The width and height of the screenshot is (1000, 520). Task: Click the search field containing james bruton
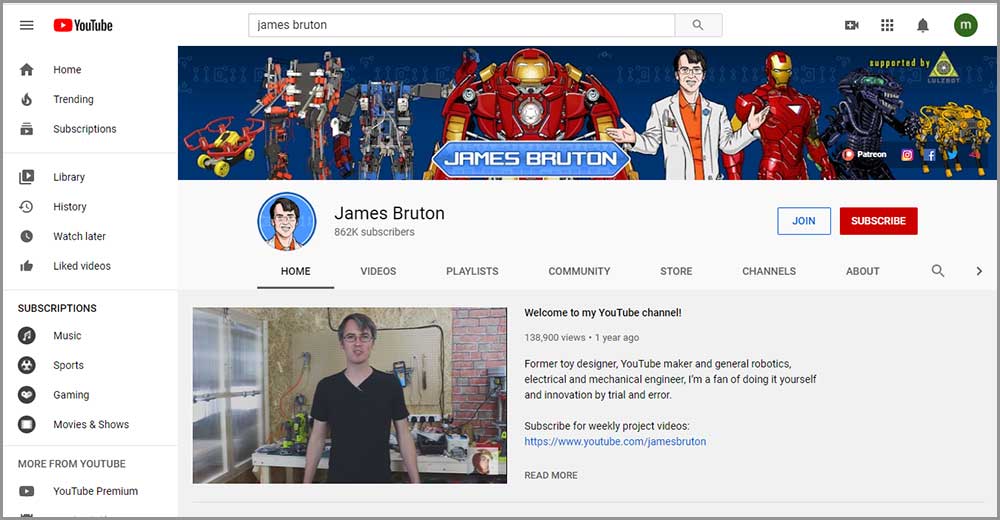[462, 25]
